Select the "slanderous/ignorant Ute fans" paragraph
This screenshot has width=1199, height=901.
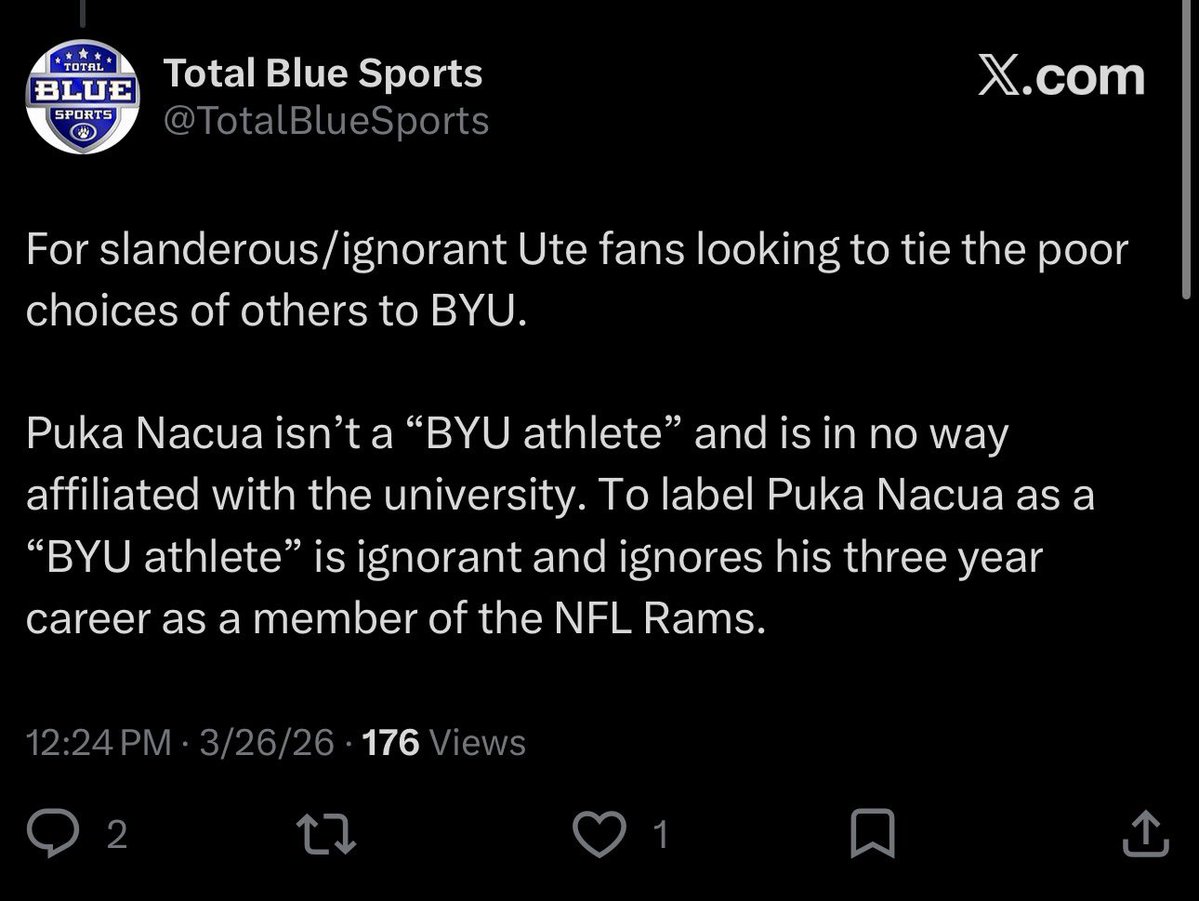[577, 280]
